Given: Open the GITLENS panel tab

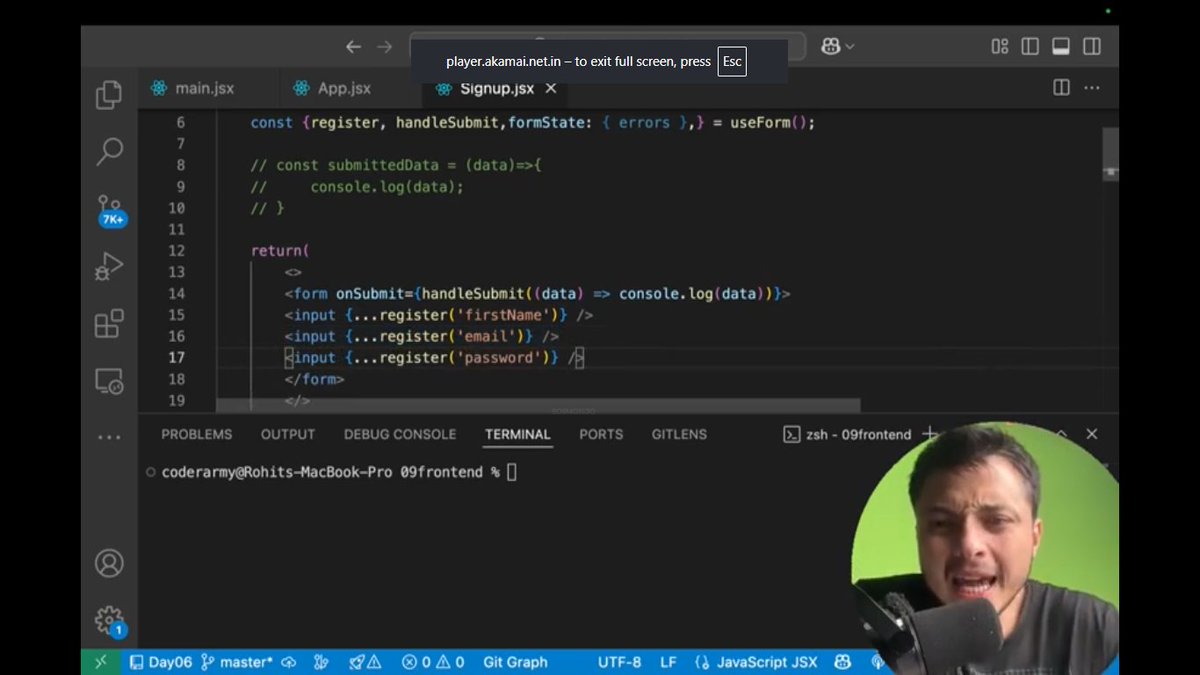Looking at the screenshot, I should click(679, 434).
